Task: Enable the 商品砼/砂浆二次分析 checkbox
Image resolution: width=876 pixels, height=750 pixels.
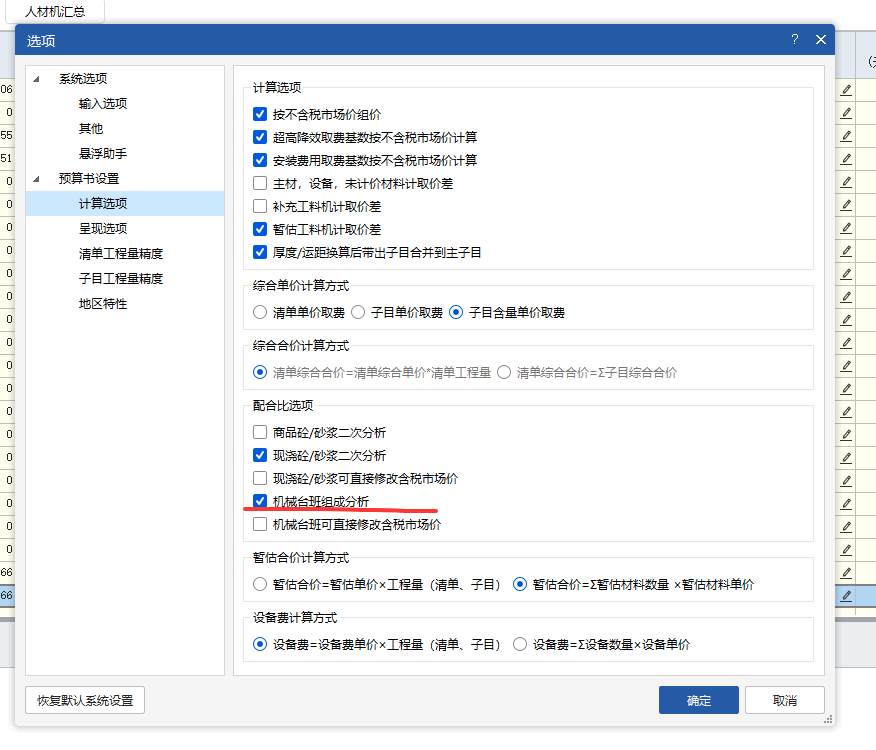Action: [259, 431]
